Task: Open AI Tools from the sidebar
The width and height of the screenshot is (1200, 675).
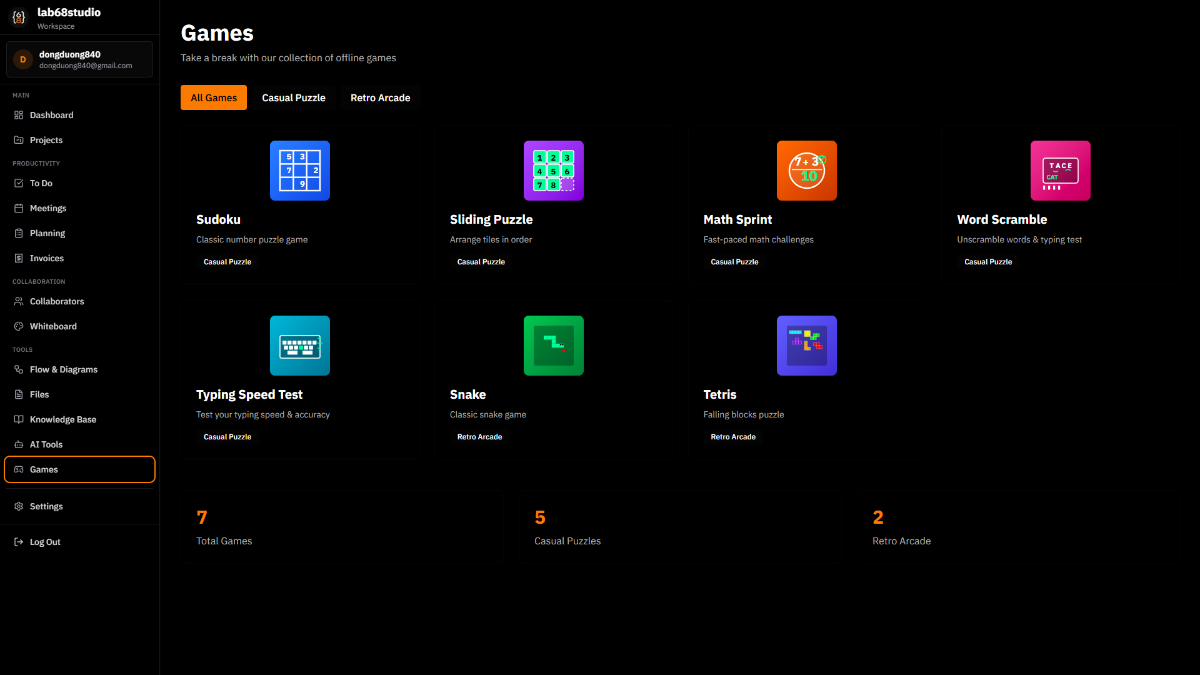Action: coord(80,444)
